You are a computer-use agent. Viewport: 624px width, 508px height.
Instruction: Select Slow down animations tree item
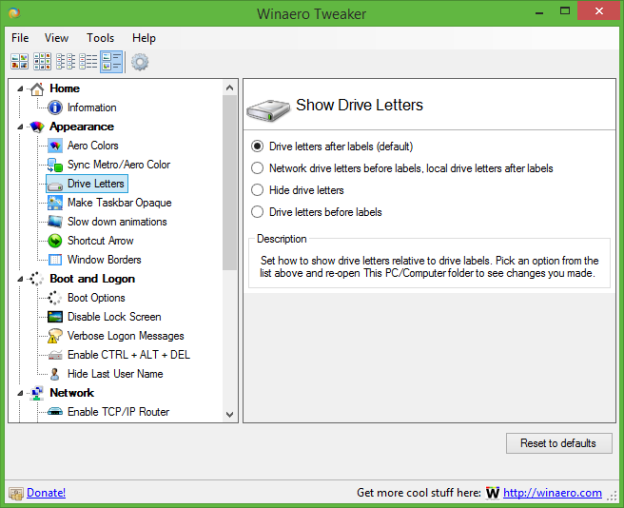point(117,222)
